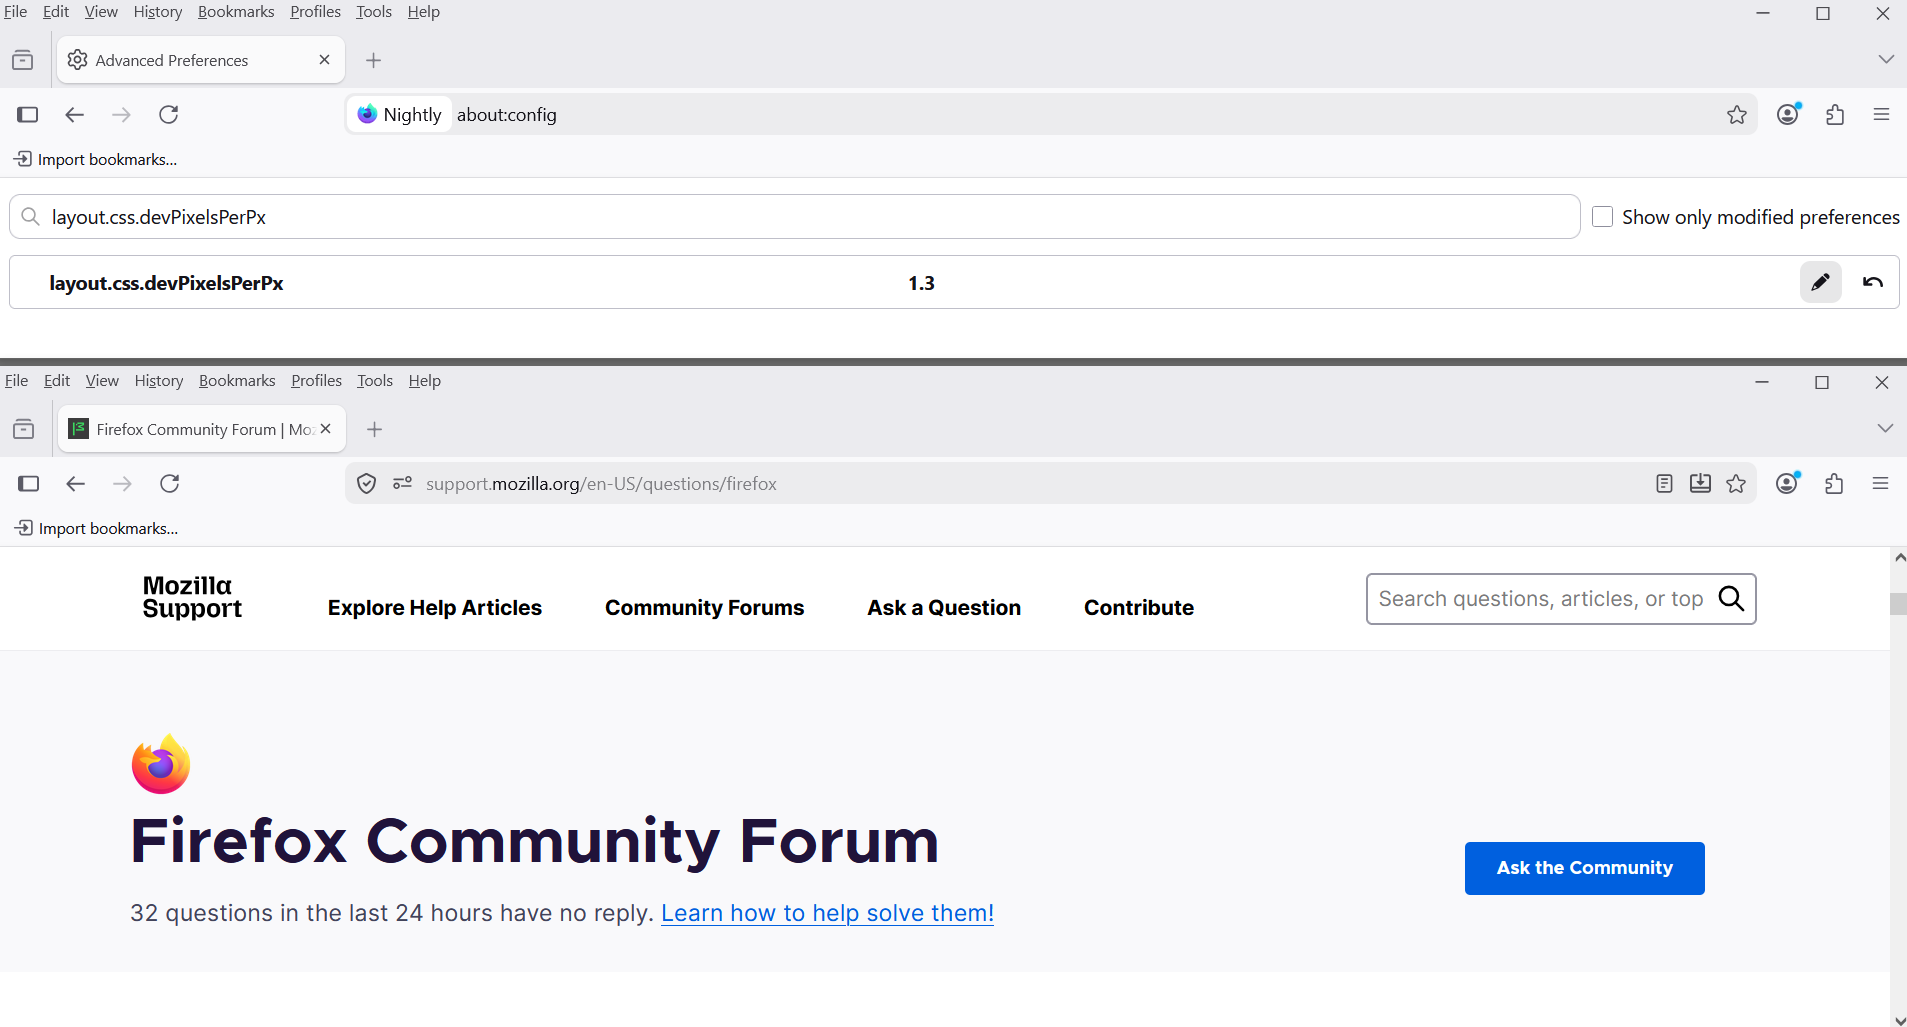Open extensions icon in the support window
The height and width of the screenshot is (1027, 1907).
(x=1834, y=484)
